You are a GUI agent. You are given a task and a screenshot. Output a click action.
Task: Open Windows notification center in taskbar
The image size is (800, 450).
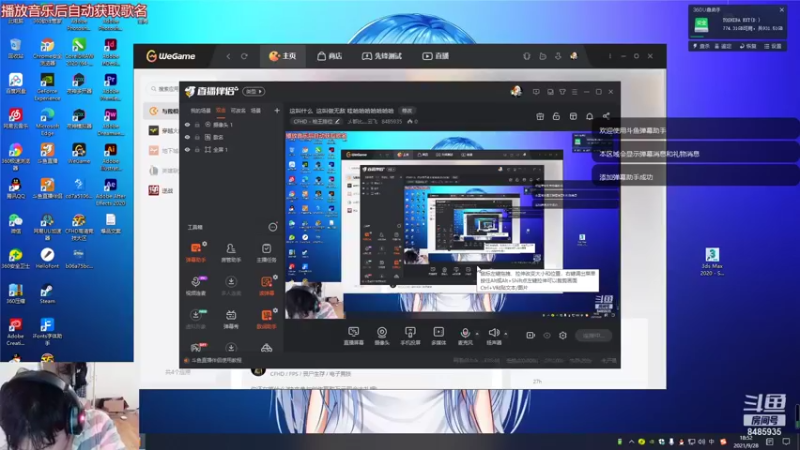coord(786,442)
